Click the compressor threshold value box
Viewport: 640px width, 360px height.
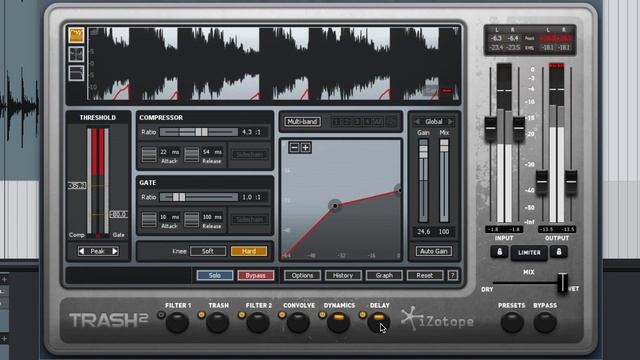click(x=77, y=186)
